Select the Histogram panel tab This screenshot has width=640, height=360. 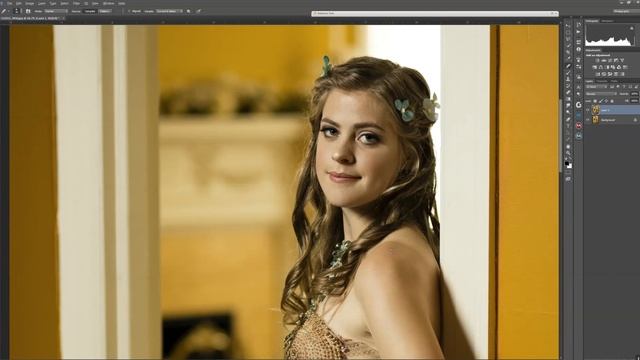(592, 21)
